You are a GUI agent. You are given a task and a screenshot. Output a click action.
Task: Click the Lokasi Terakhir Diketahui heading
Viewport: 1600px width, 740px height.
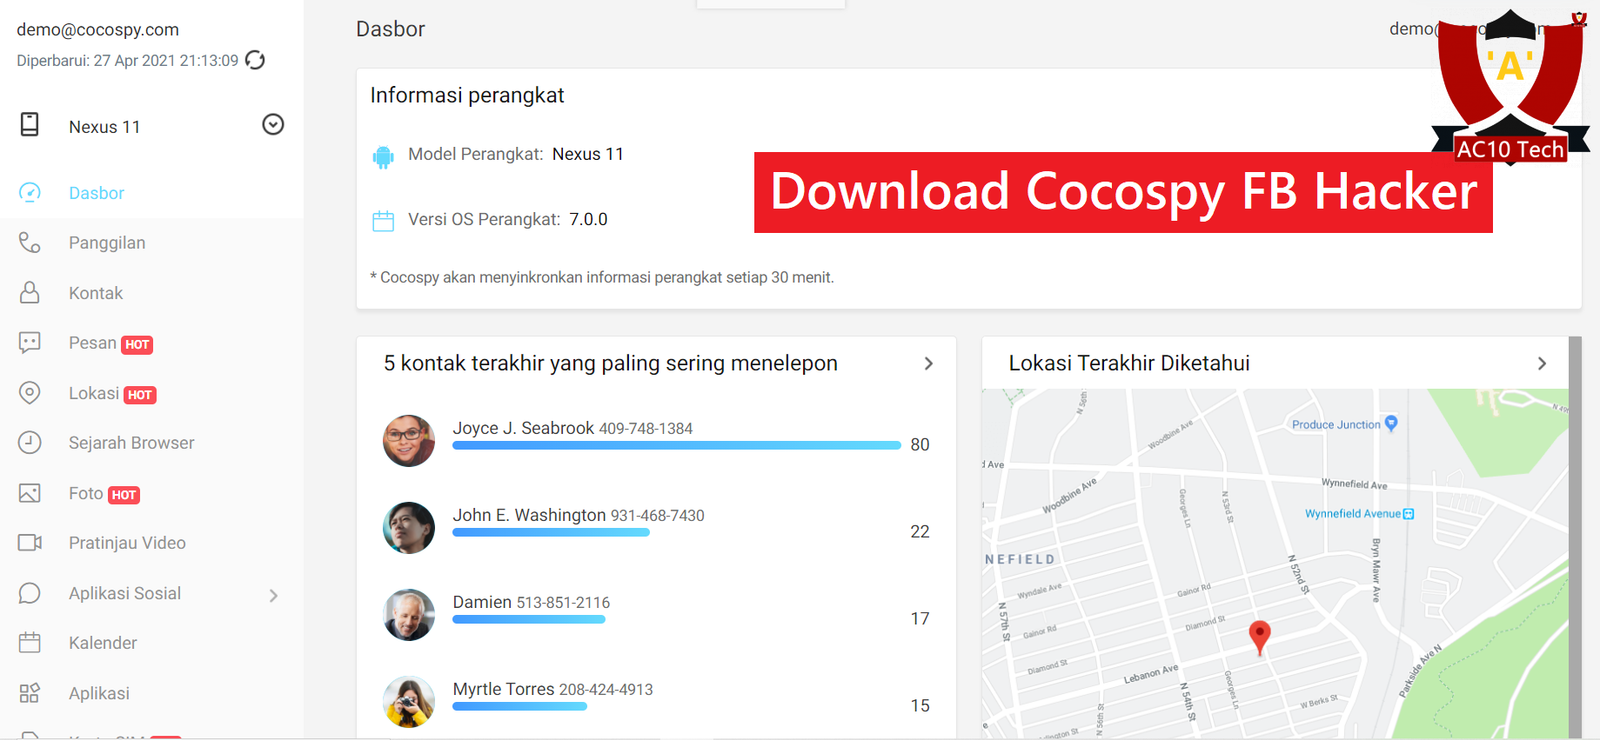click(x=1129, y=364)
